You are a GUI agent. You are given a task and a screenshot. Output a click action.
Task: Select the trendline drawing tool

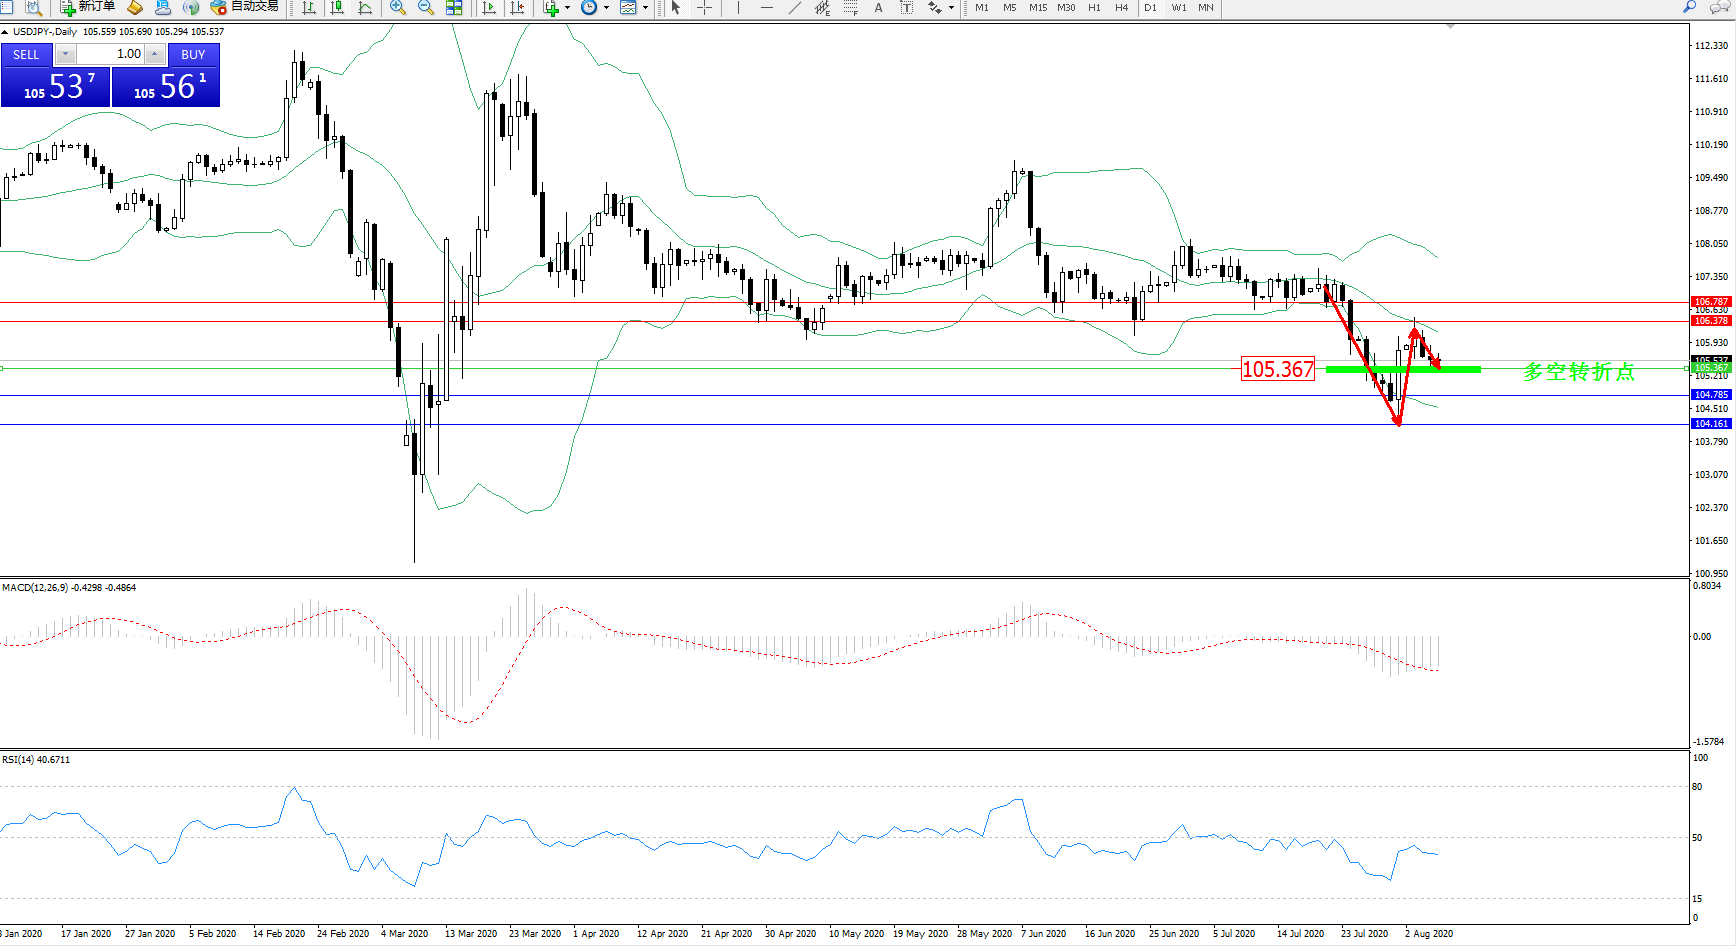point(795,8)
